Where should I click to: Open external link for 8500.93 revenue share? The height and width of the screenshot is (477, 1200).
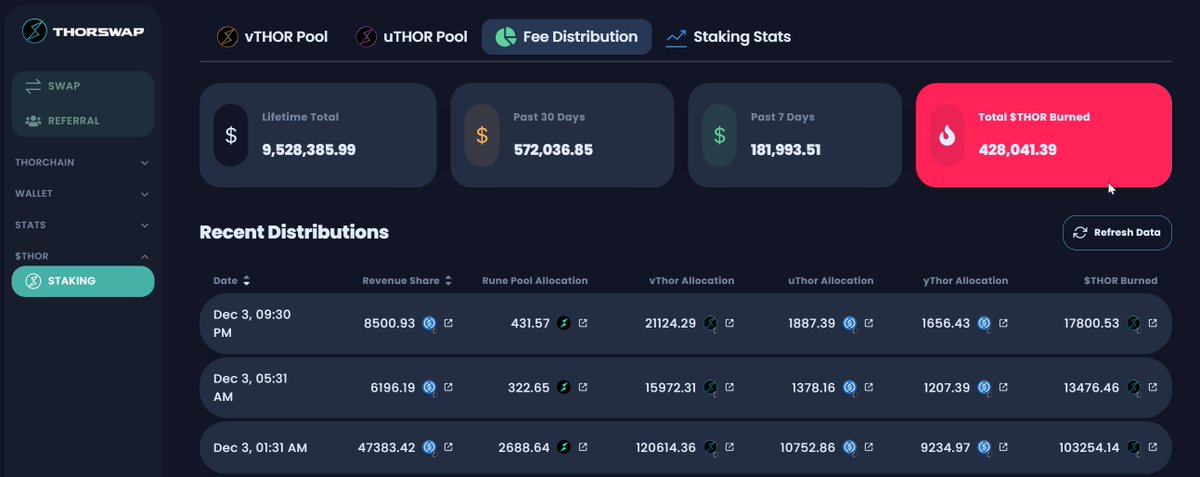coord(448,323)
